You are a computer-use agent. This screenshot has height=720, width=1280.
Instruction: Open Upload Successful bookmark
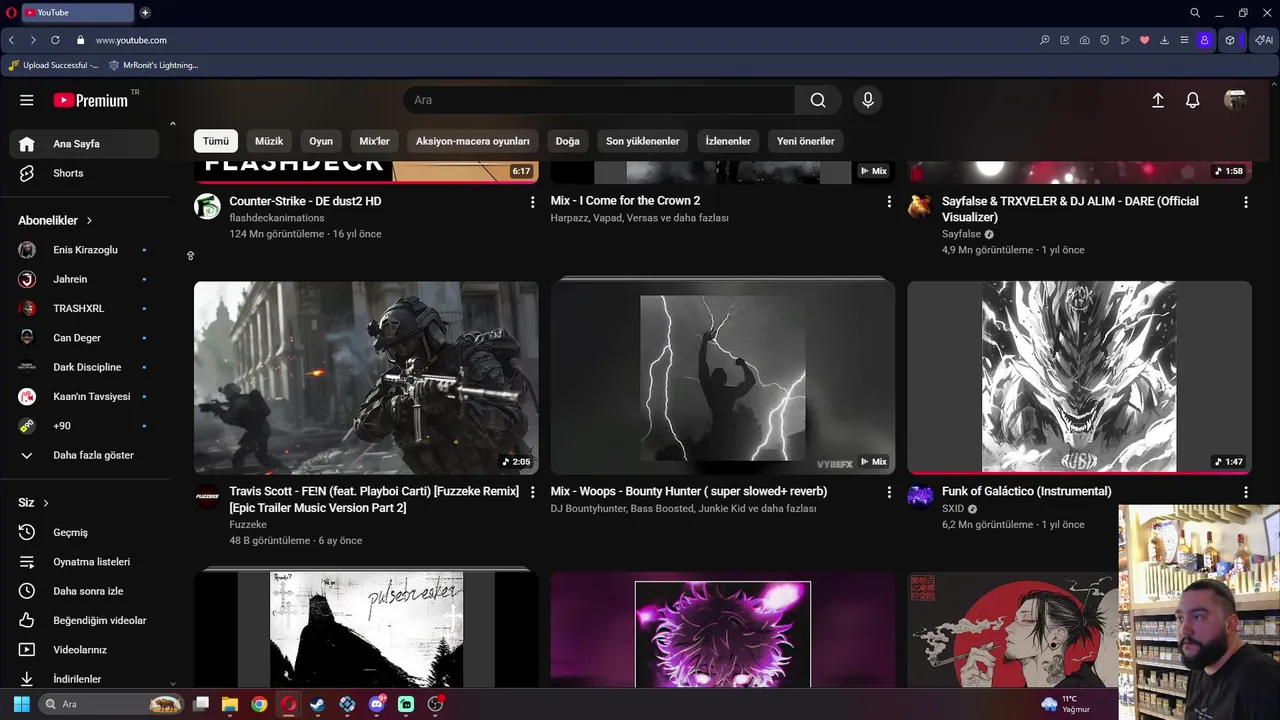pyautogui.click(x=53, y=65)
